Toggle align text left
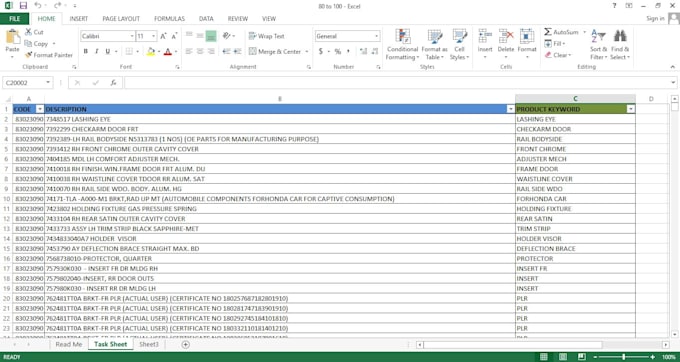The image size is (680, 362). (x=189, y=51)
